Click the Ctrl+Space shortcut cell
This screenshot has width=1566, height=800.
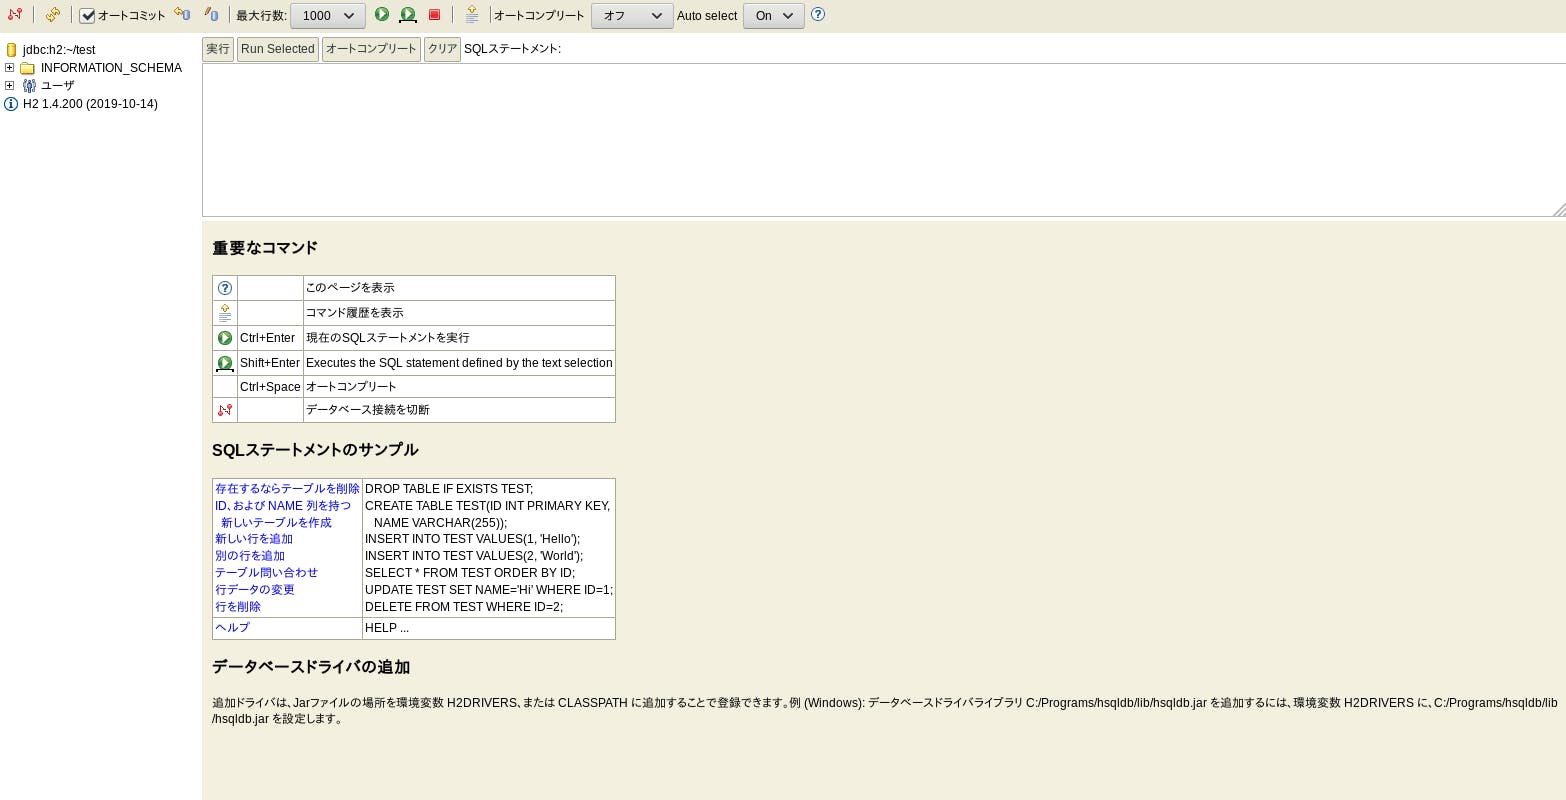click(x=270, y=387)
